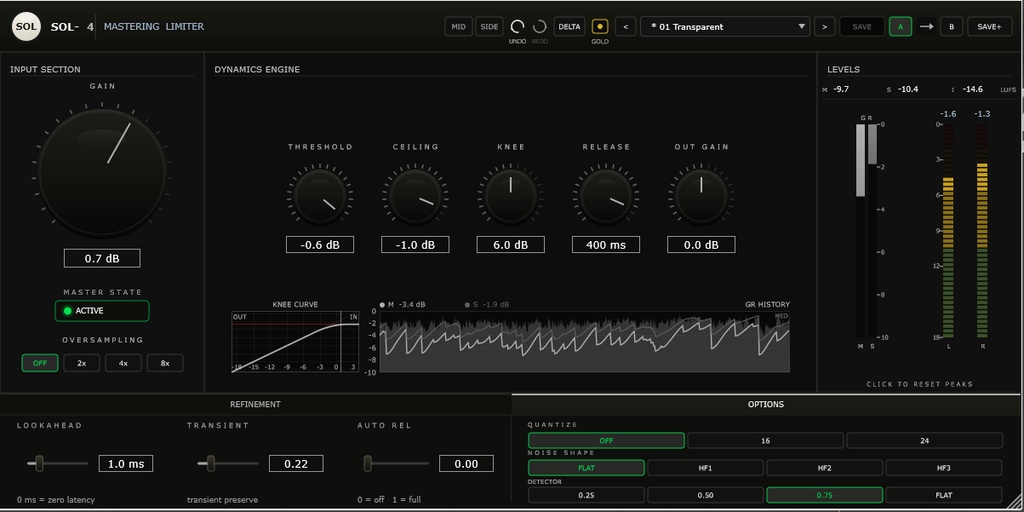This screenshot has height=512, width=1024.
Task: Click the SOL logo badge
Action: (27, 27)
